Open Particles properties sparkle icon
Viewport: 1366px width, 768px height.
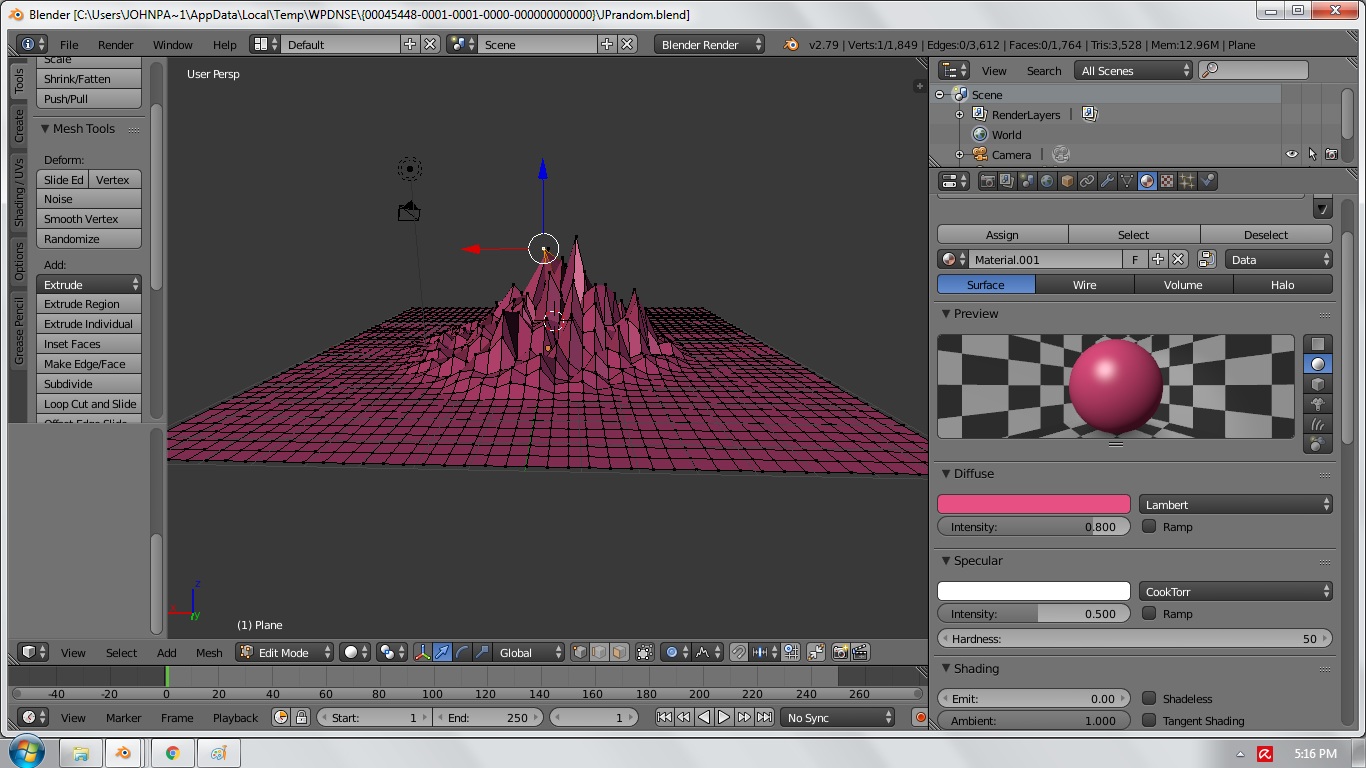coord(1187,181)
